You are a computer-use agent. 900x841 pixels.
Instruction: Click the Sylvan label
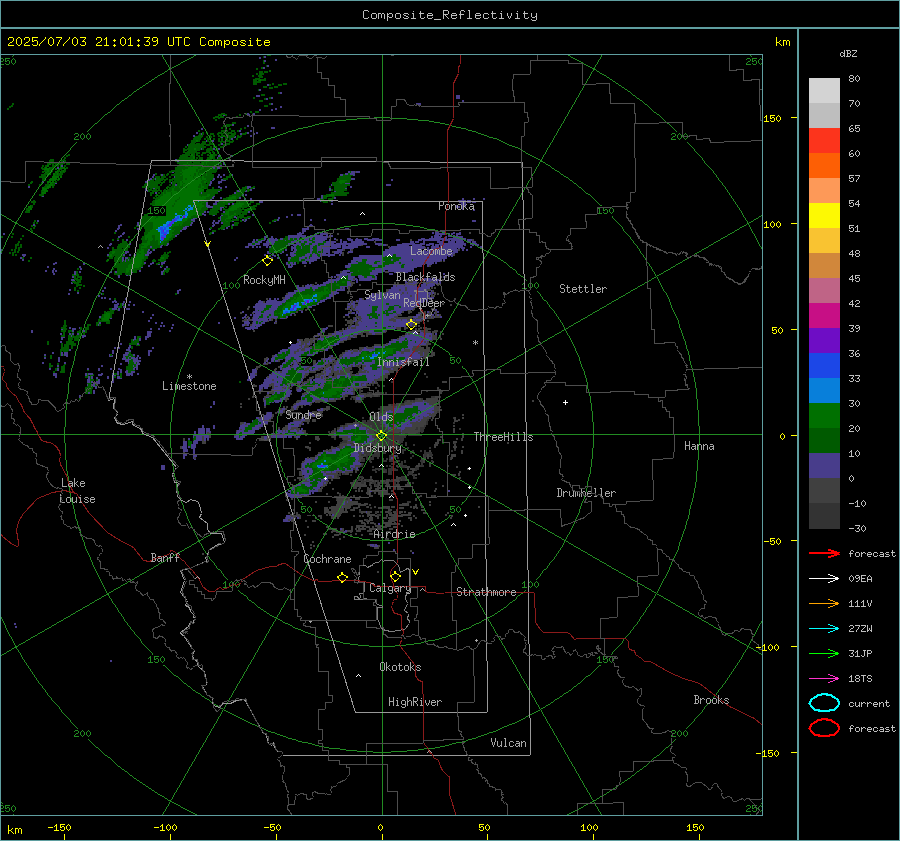point(382,295)
